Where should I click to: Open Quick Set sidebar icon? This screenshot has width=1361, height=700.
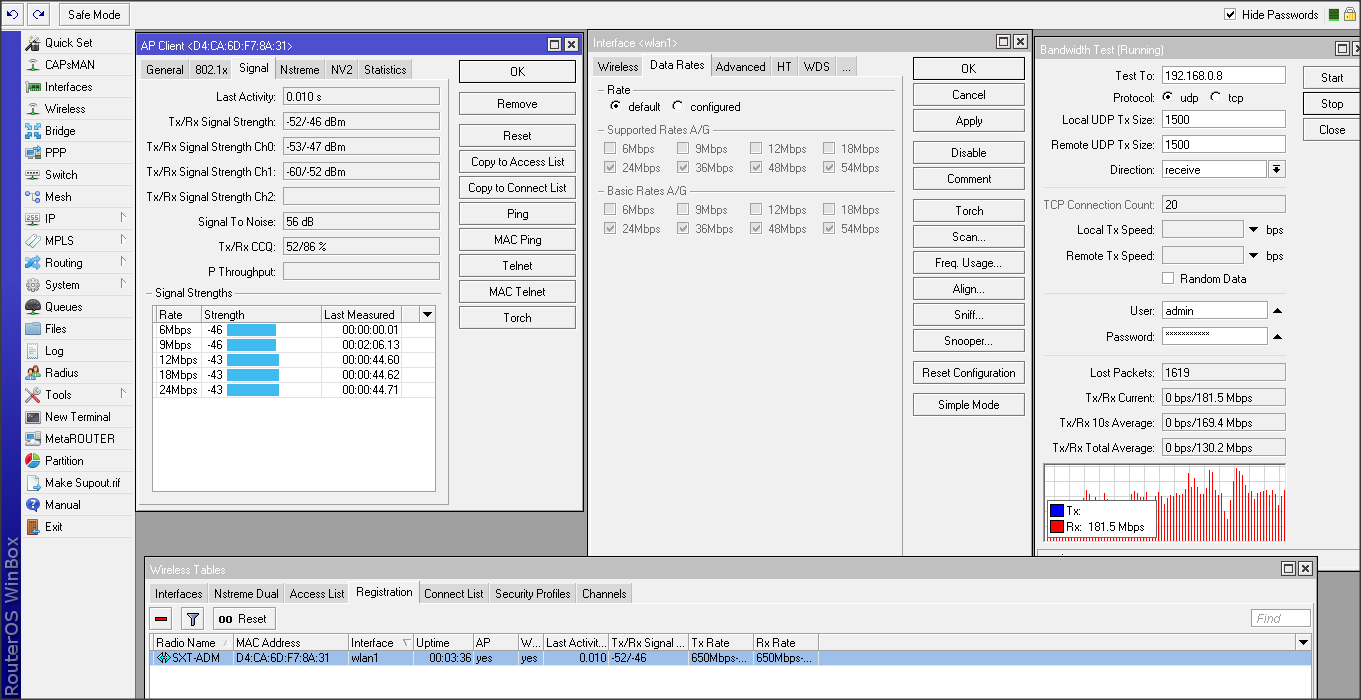click(x=33, y=43)
